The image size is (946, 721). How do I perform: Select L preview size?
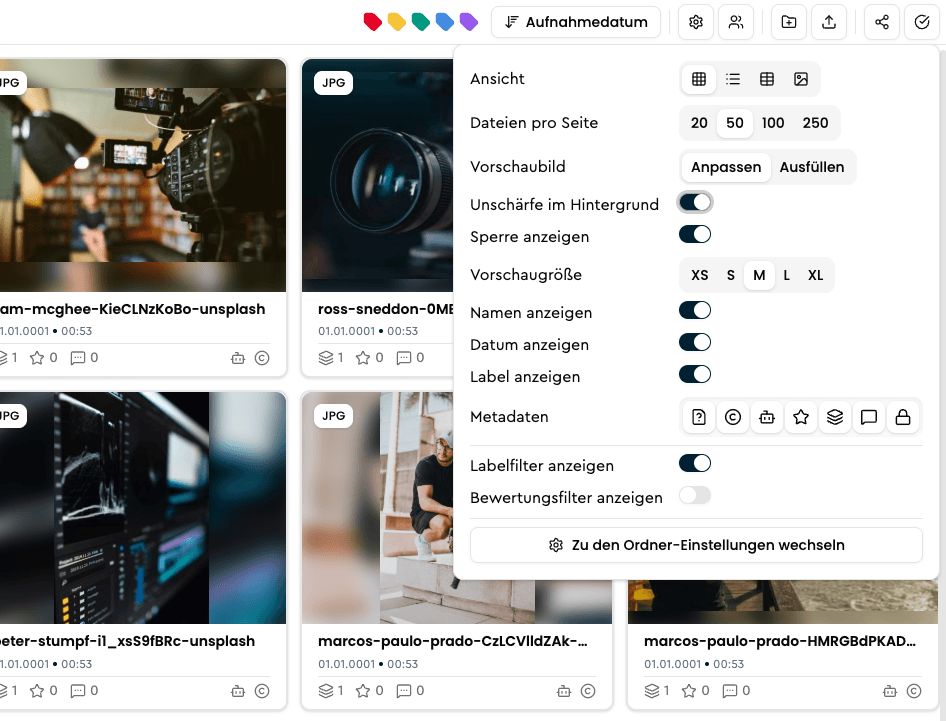[786, 275]
